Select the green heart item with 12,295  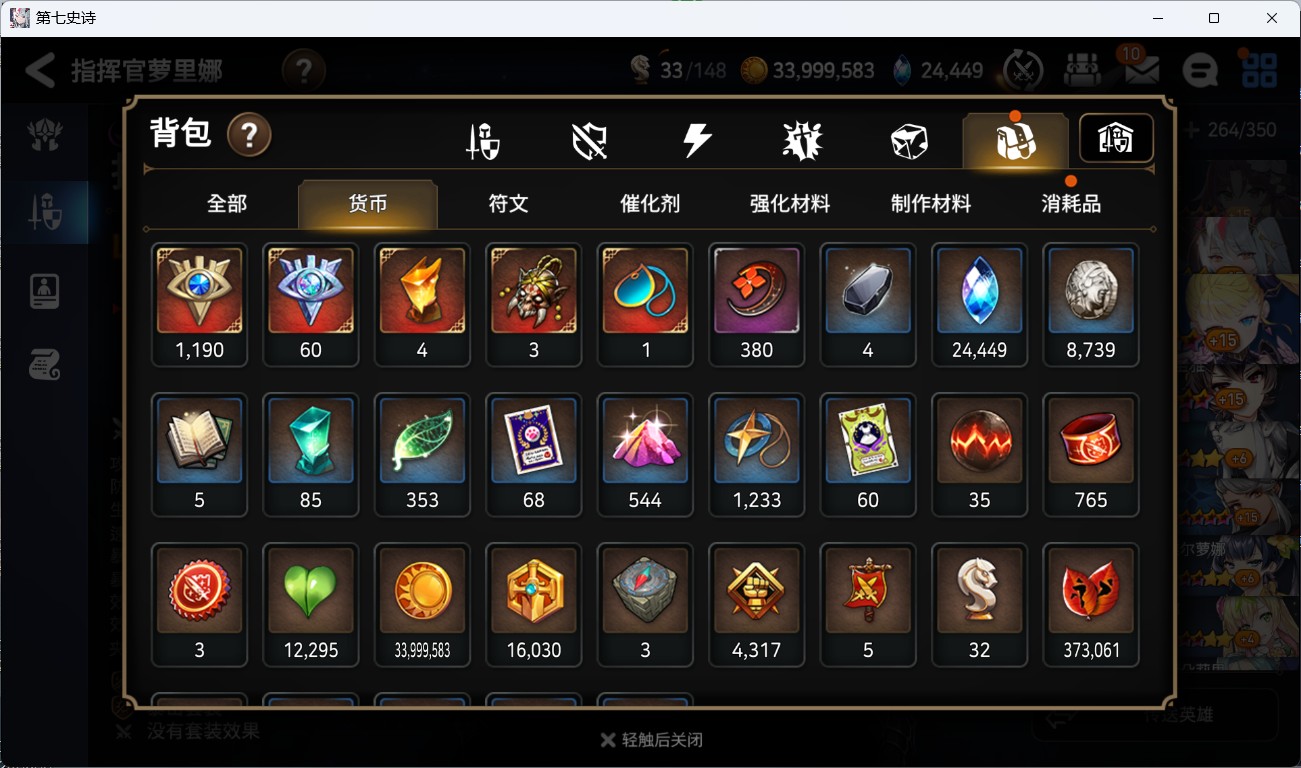(x=310, y=605)
